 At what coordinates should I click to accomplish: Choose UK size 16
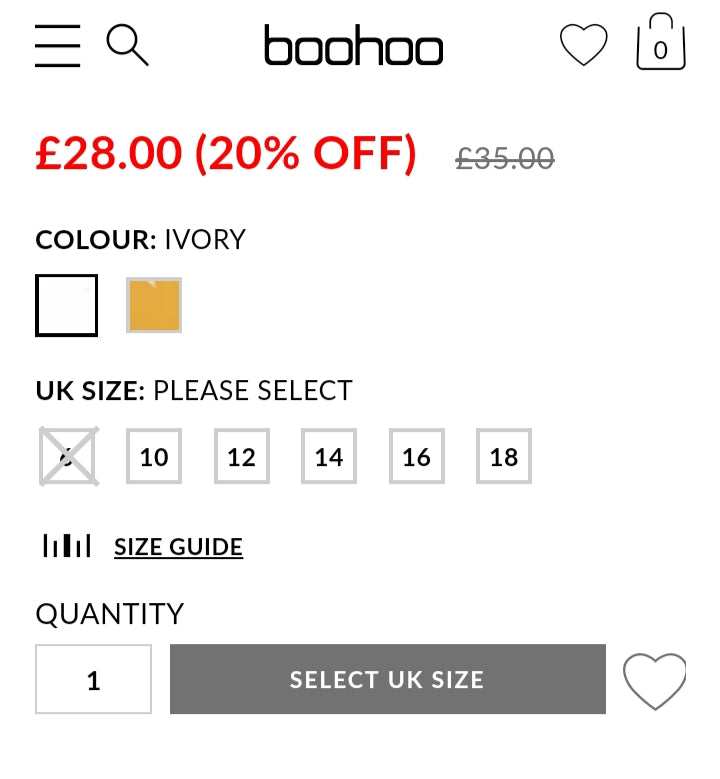[417, 456]
